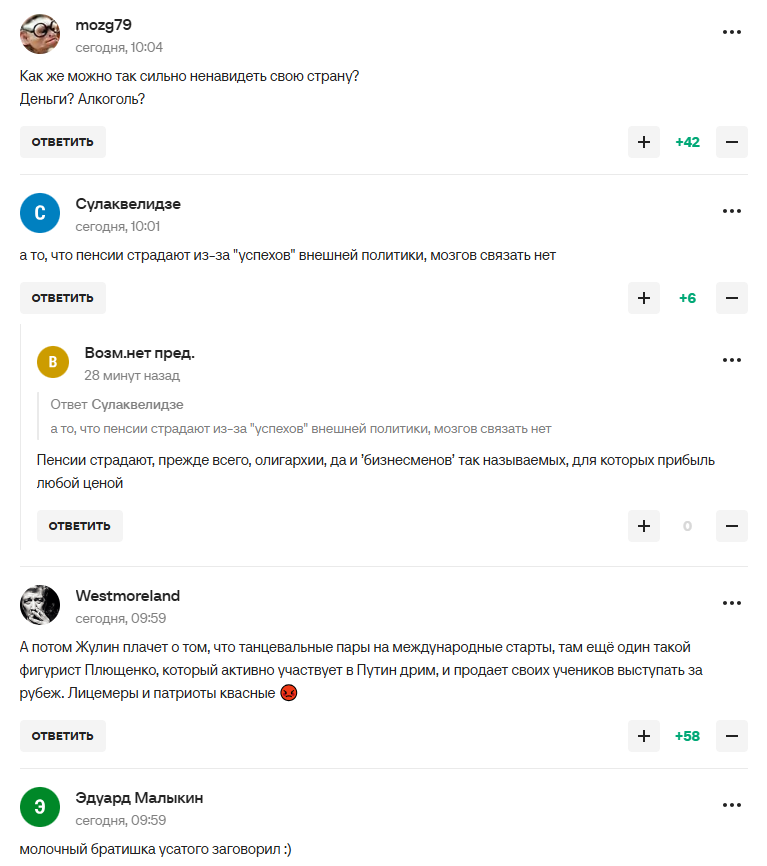Open mozg79's profile avatar
767x866 pixels.
[x=40, y=35]
